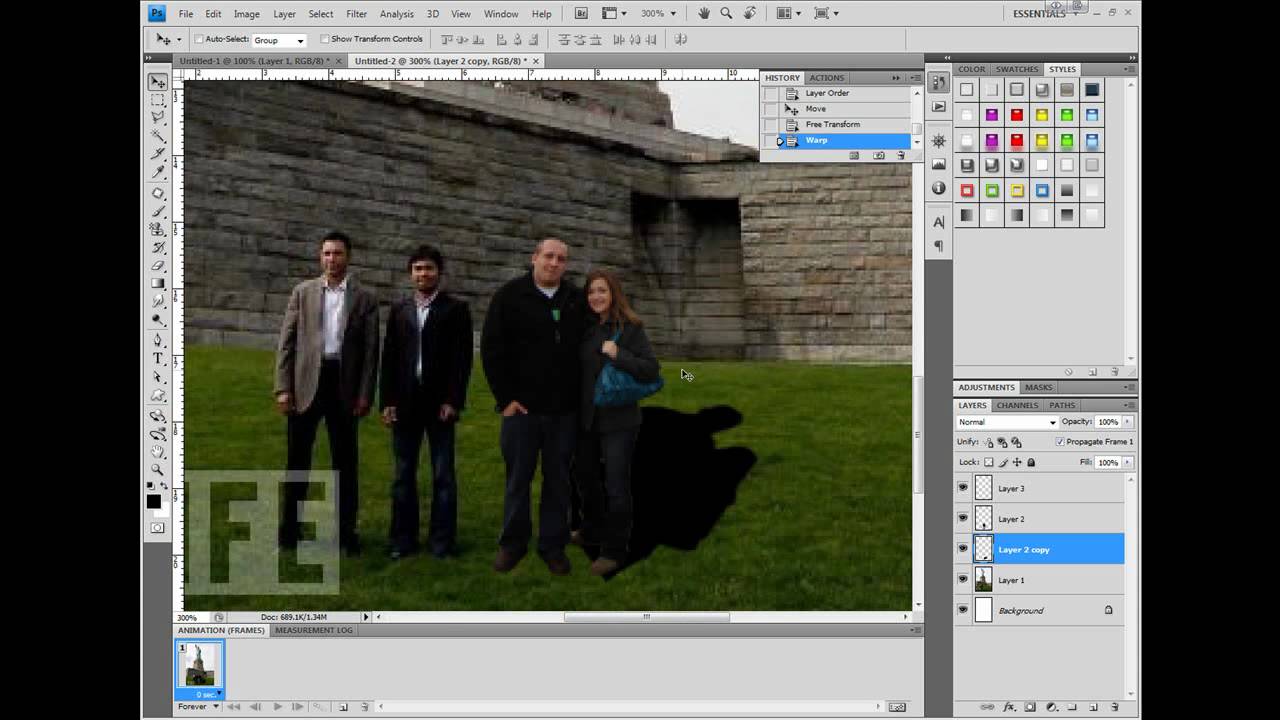This screenshot has height=720, width=1280.
Task: Add a layer mask
Action: tap(1030, 707)
